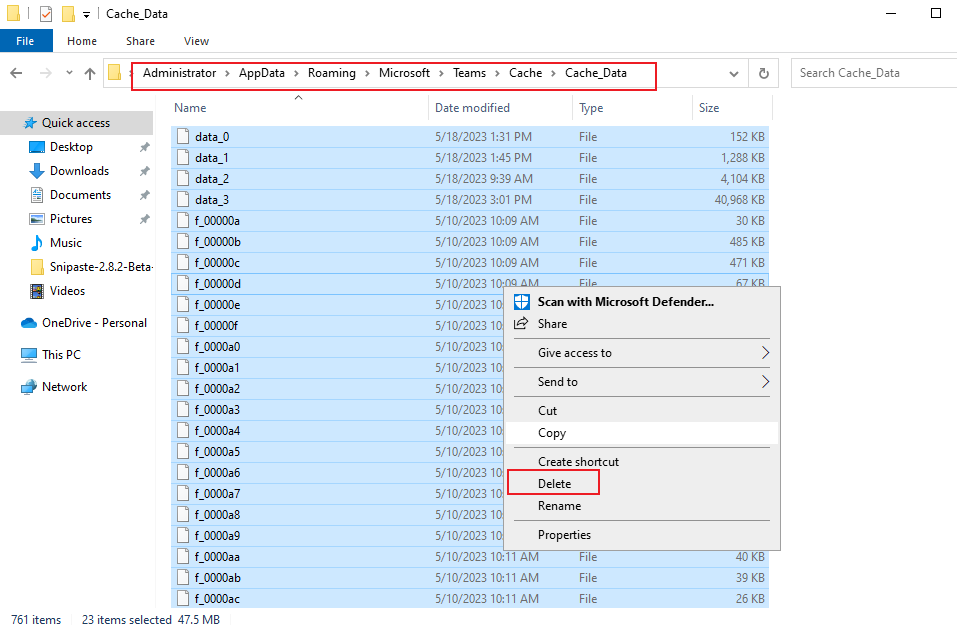Select the f_0000ac file
This screenshot has height=627, width=957.
pyautogui.click(x=470, y=599)
